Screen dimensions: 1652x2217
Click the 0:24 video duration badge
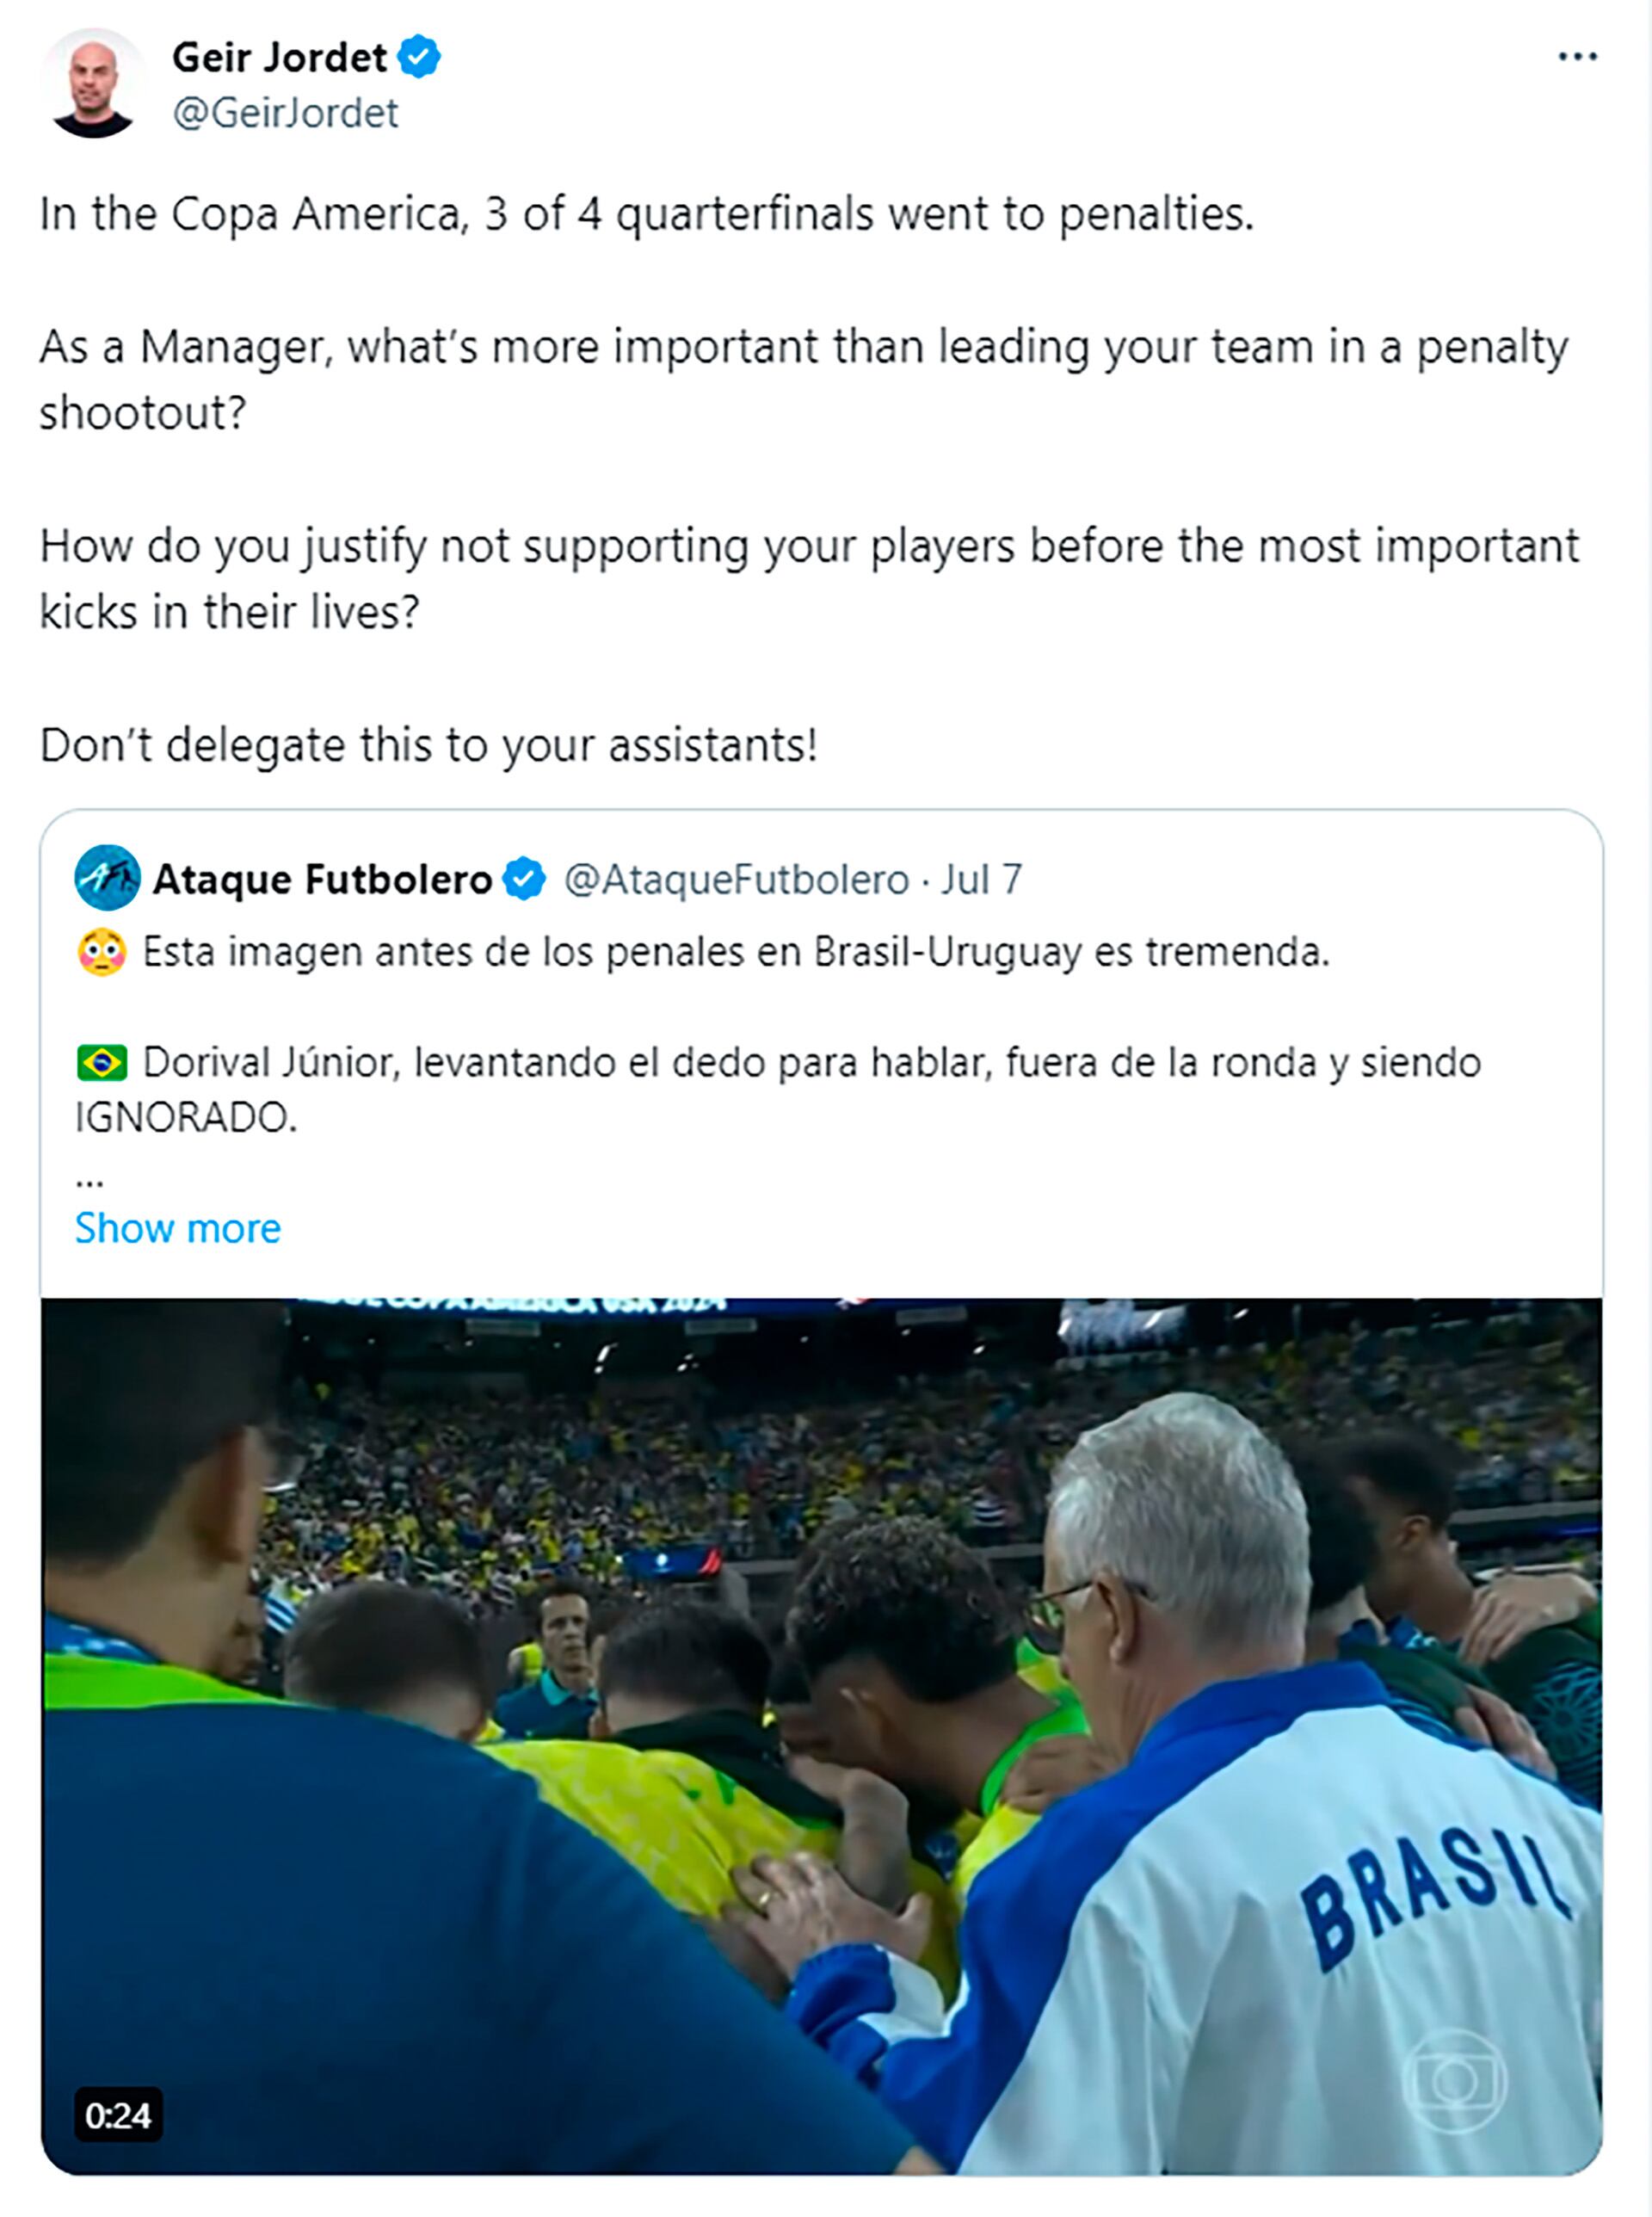118,2115
